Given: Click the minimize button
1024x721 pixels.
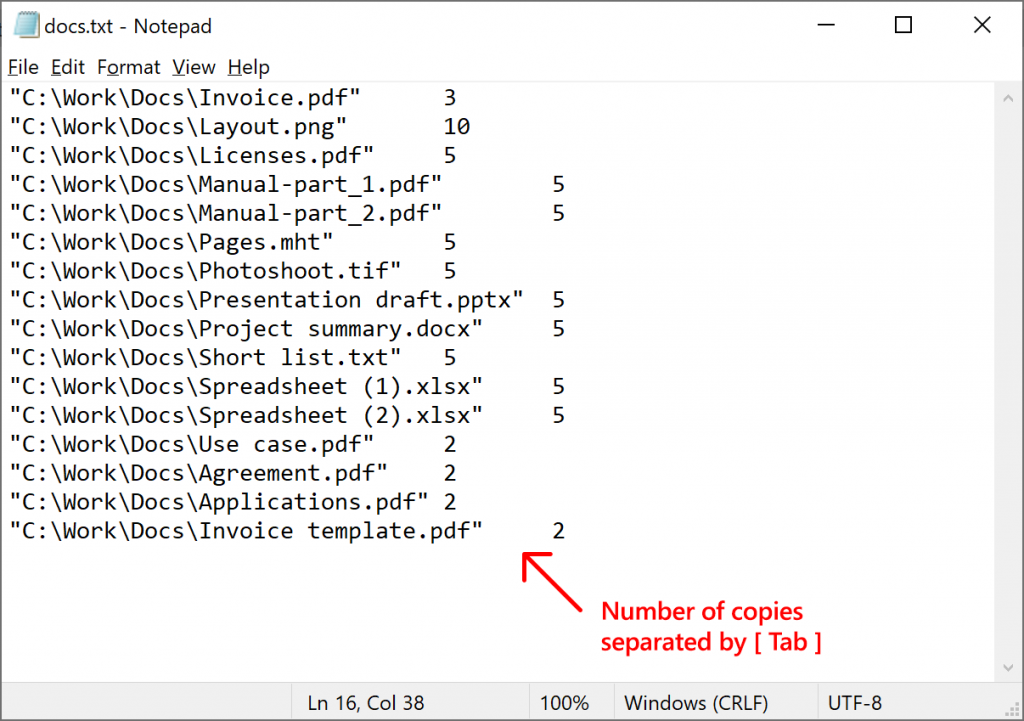Looking at the screenshot, I should pos(826,25).
